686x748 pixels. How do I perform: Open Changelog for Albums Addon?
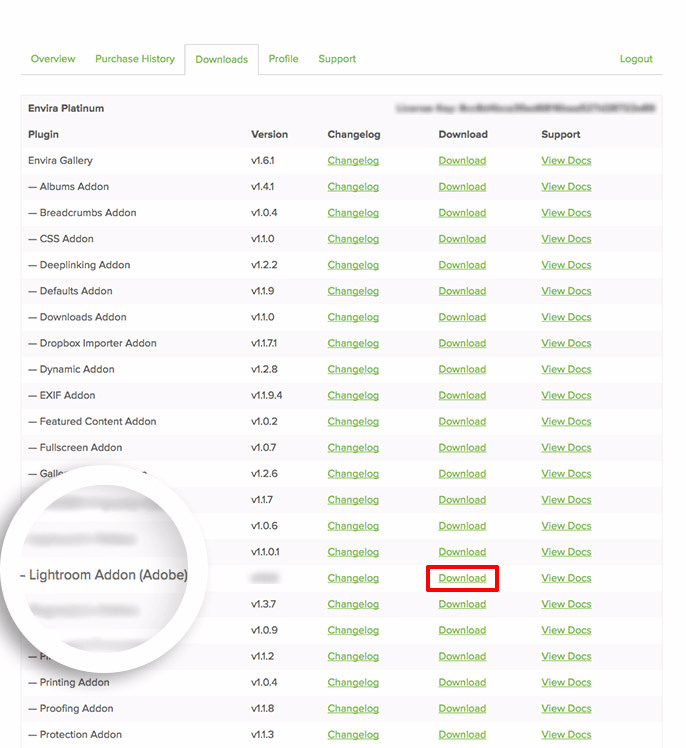(353, 187)
